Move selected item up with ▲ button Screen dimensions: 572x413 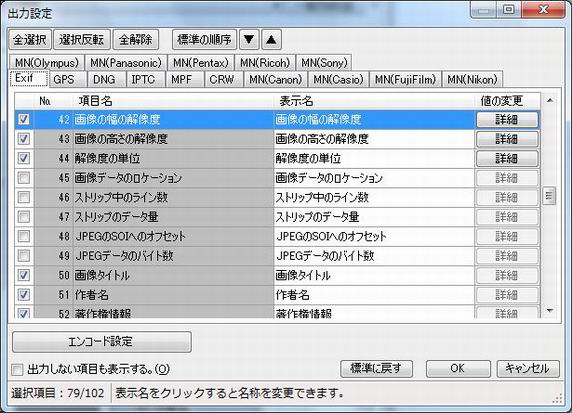(x=271, y=39)
